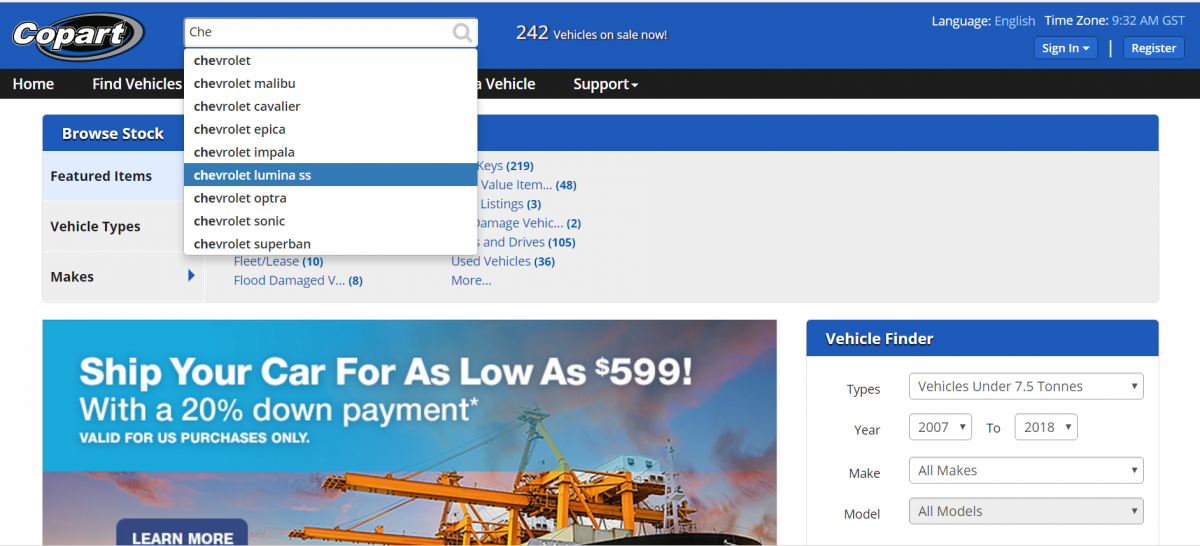Viewport: 1200px width, 546px height.
Task: Click the Copart logo
Action: (78, 35)
